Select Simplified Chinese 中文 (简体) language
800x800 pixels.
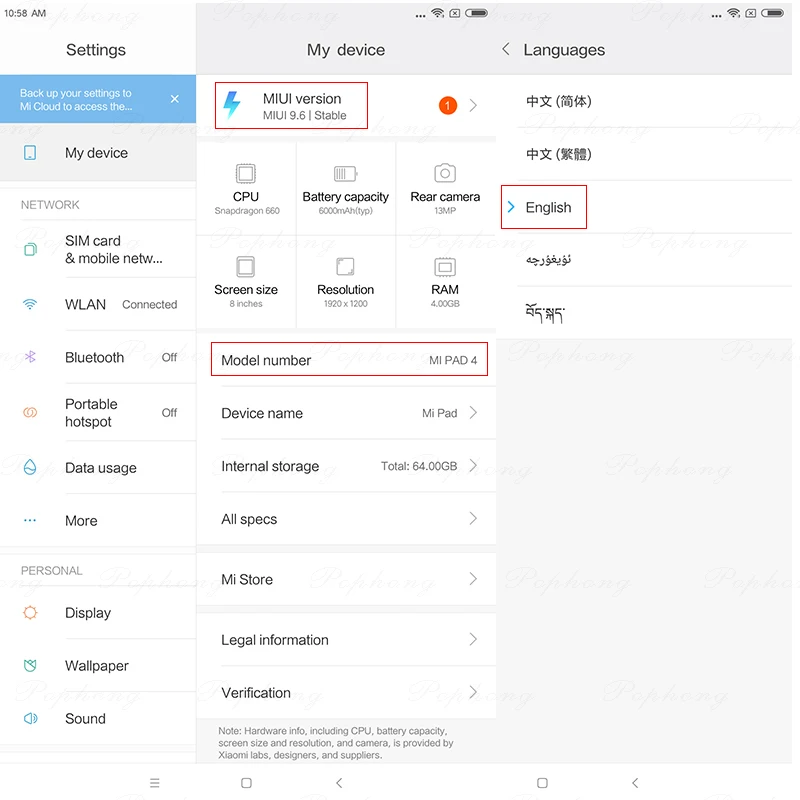(644, 102)
